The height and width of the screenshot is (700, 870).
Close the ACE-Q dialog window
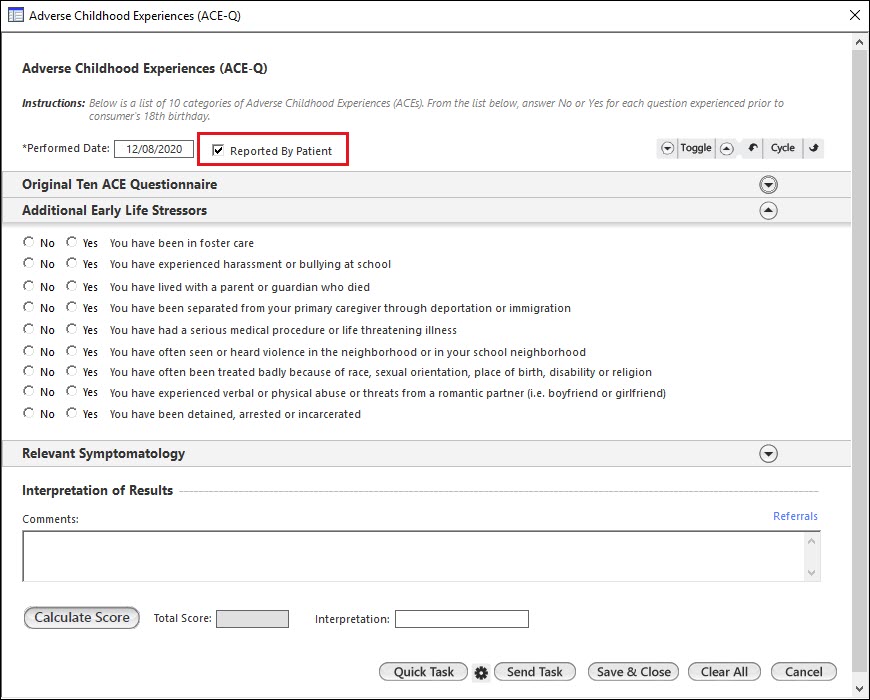(854, 15)
